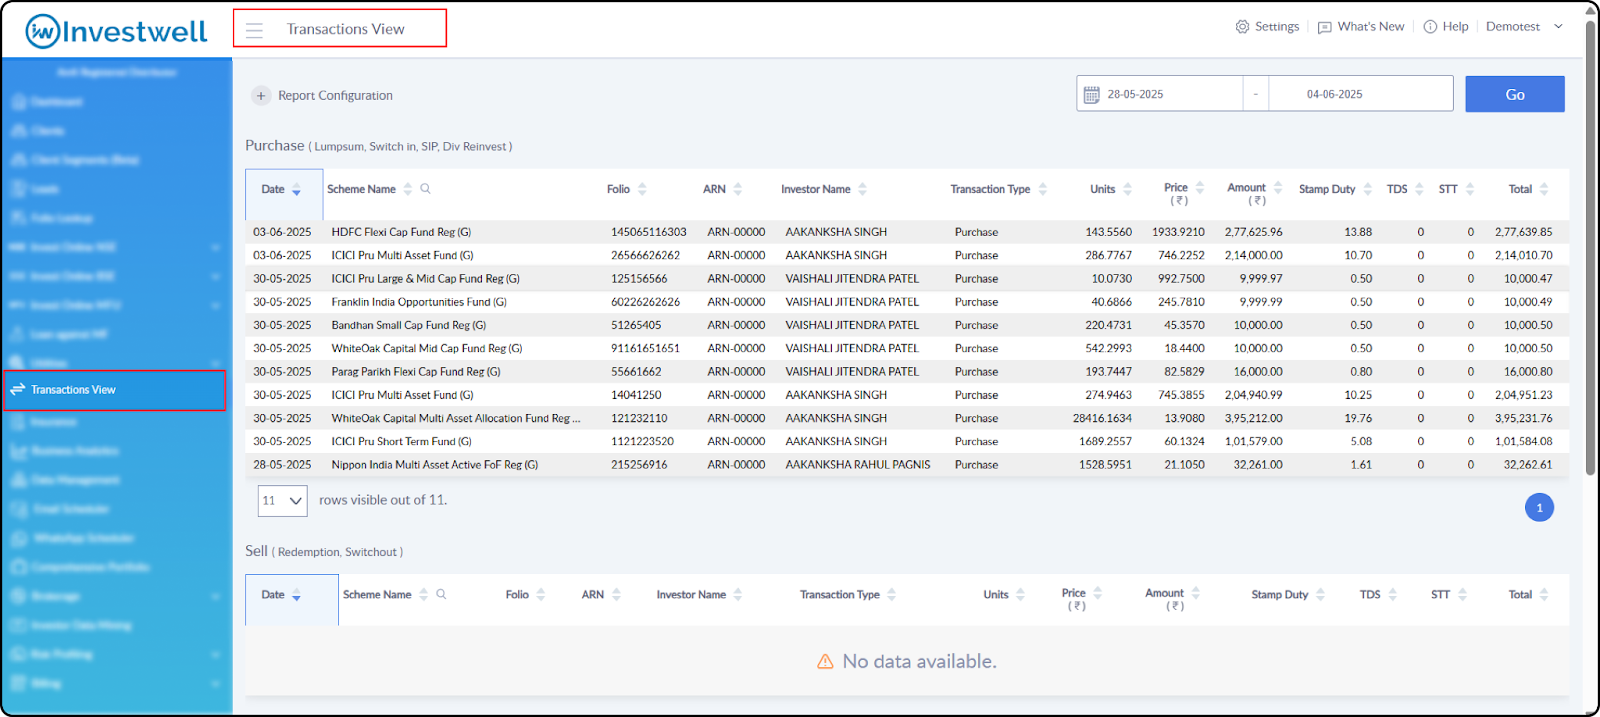Screen dimensions: 1600x717
Task: Click Nippon India Multi Asset Active FoF row
Action: click(x=907, y=465)
